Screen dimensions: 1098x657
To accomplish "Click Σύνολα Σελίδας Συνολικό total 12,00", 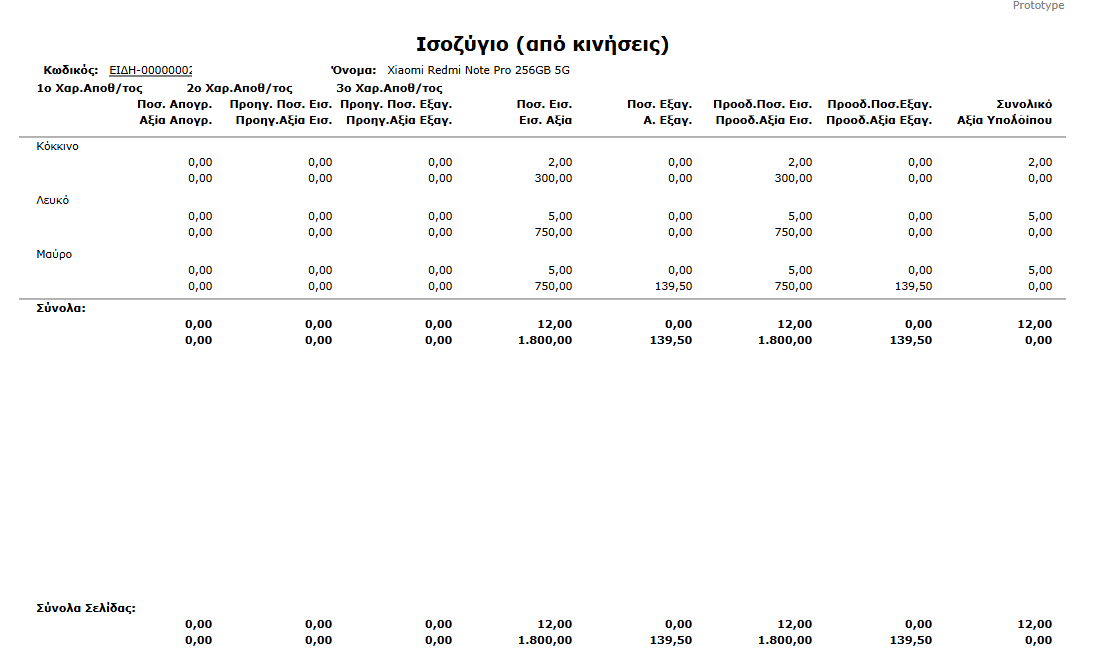I will pos(1034,624).
